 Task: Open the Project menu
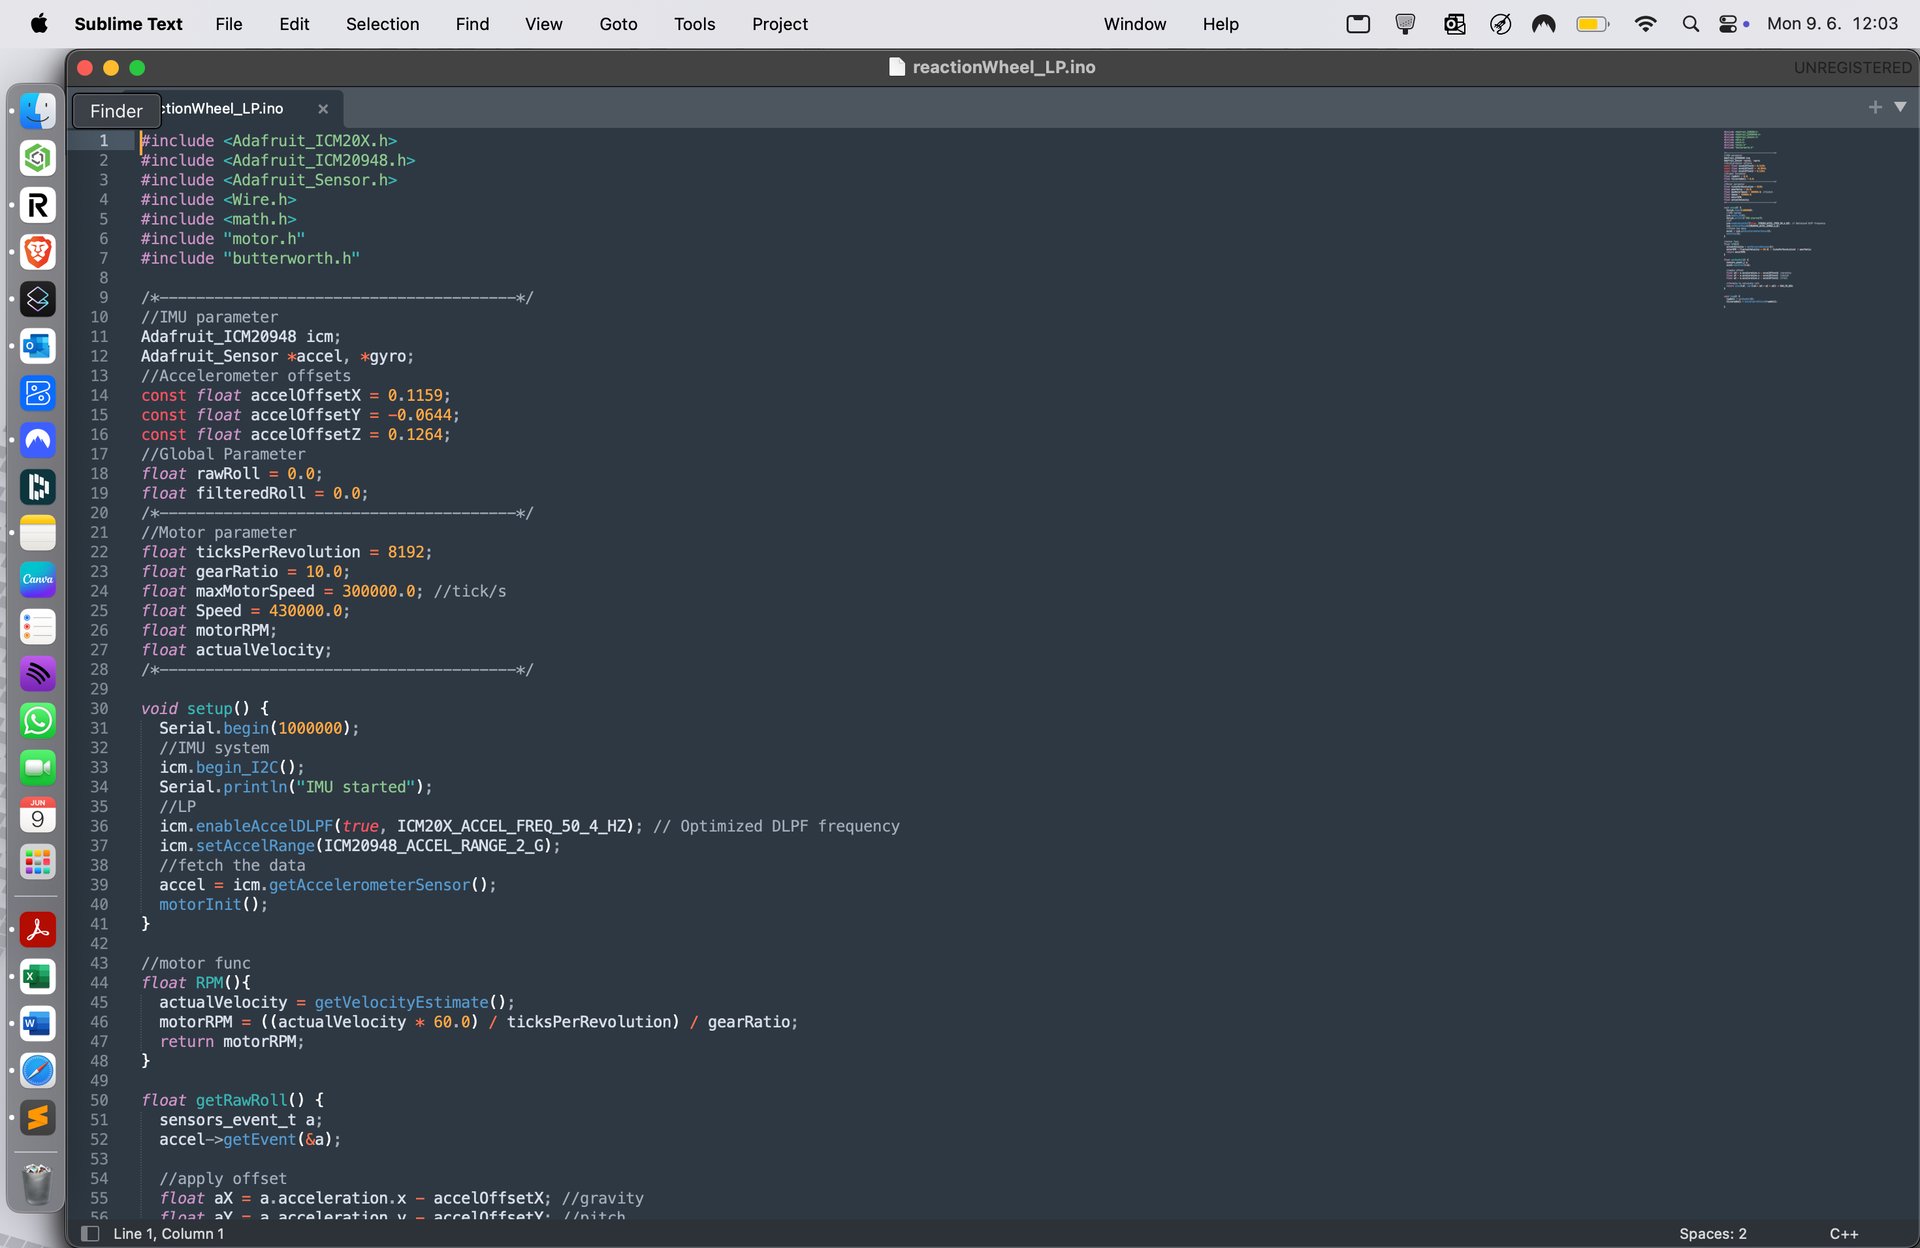pyautogui.click(x=780, y=24)
